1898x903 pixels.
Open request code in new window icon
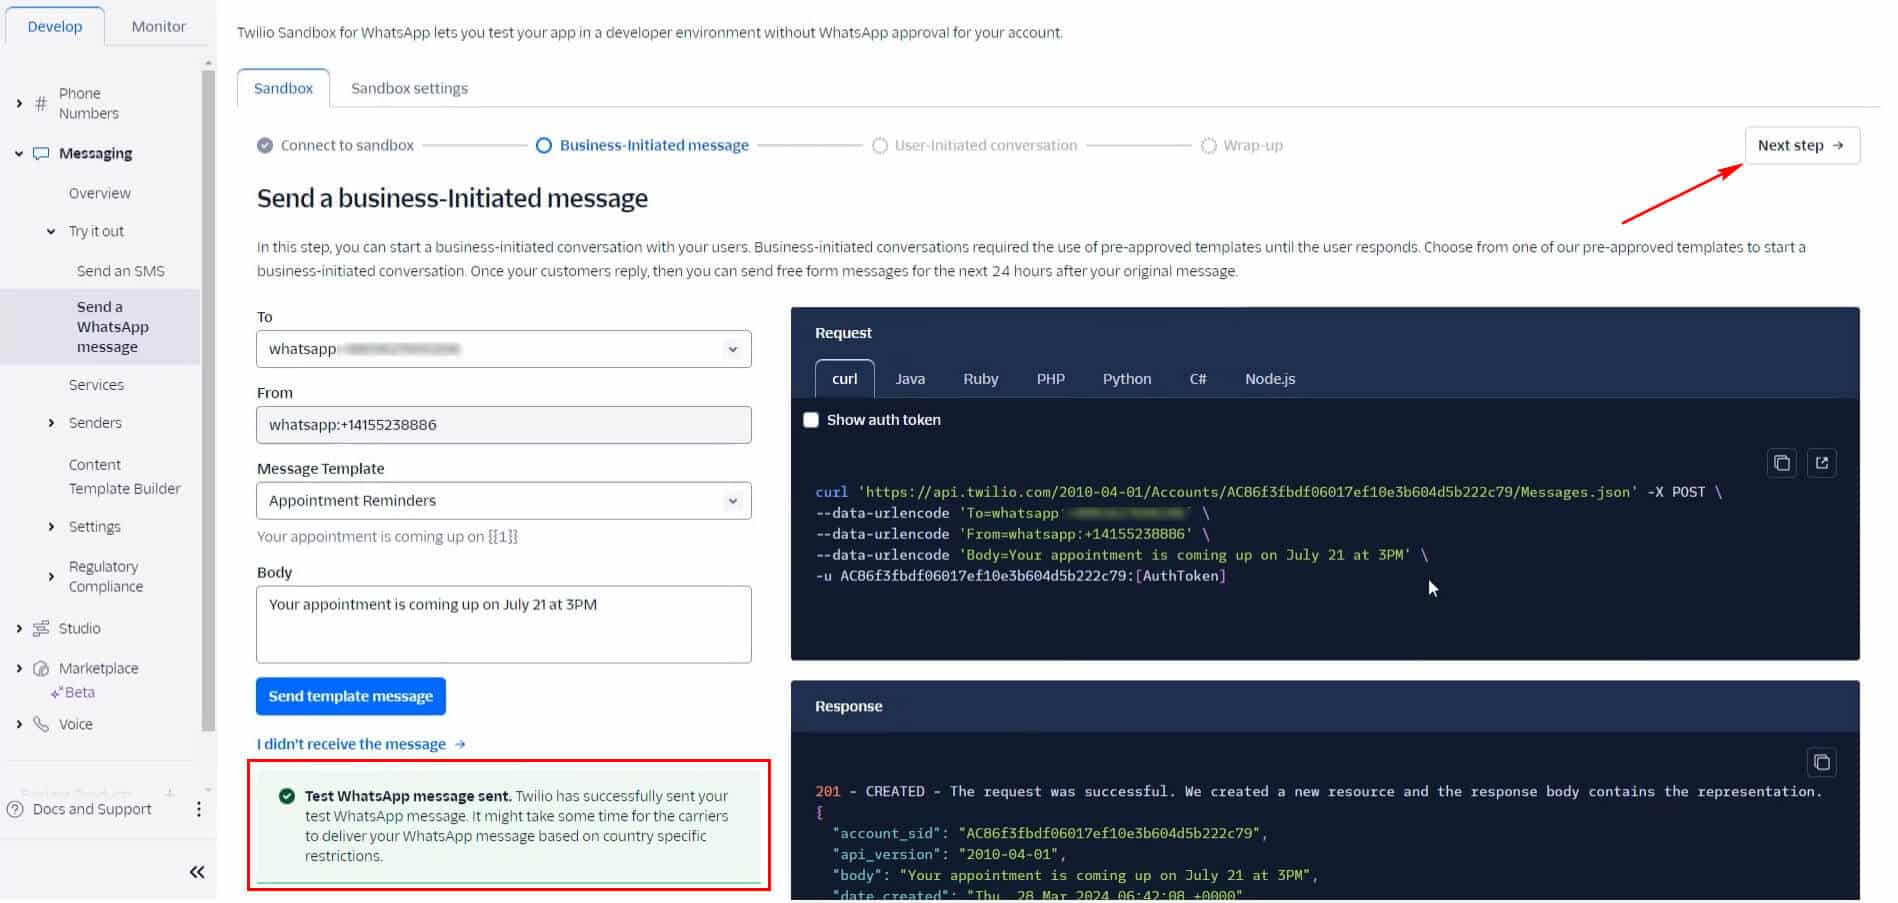click(1821, 463)
